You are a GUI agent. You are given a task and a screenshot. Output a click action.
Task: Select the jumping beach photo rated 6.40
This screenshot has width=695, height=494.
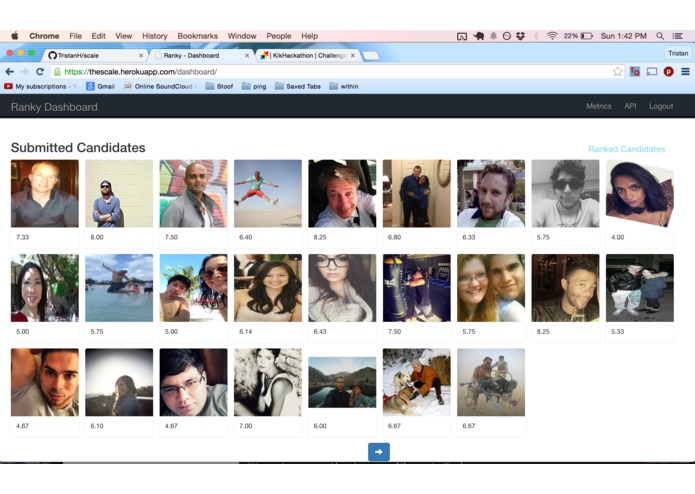[268, 194]
